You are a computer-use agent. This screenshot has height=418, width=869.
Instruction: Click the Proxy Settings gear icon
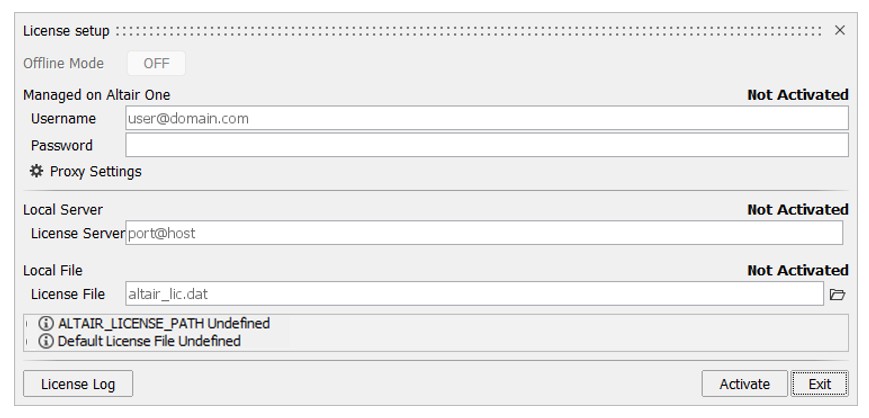[37, 171]
